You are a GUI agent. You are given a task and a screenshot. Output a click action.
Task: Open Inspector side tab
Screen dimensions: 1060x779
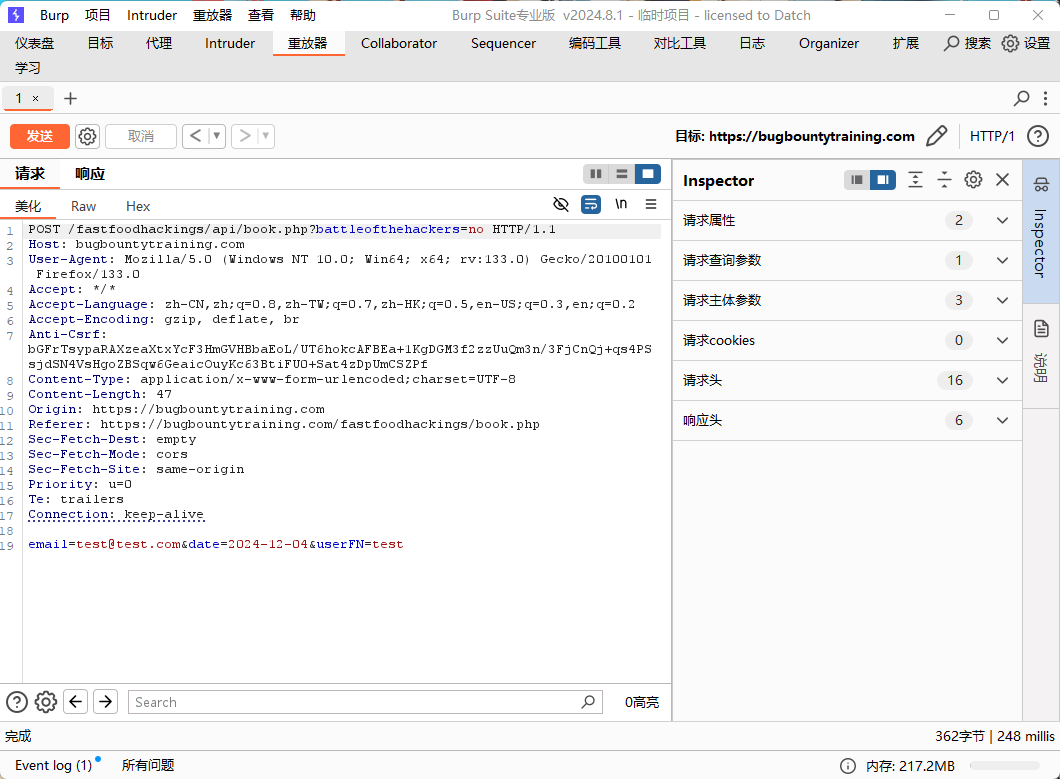pyautogui.click(x=1041, y=231)
